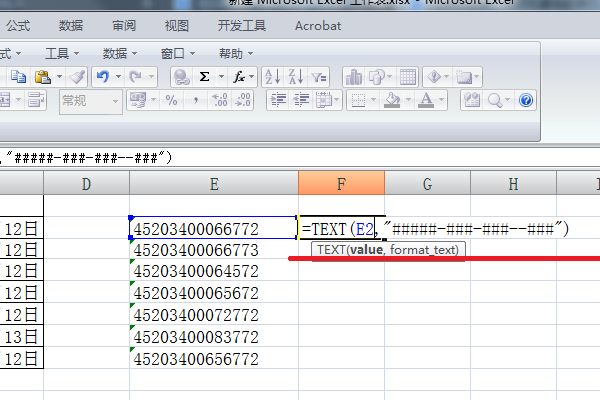
Task: Expand the zoom magnifier arrow
Action: click(507, 100)
